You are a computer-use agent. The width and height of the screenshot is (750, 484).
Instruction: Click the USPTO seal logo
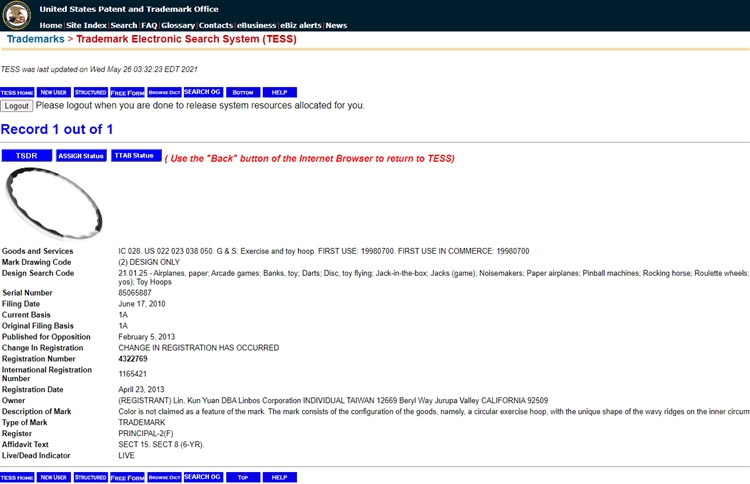coord(17,15)
